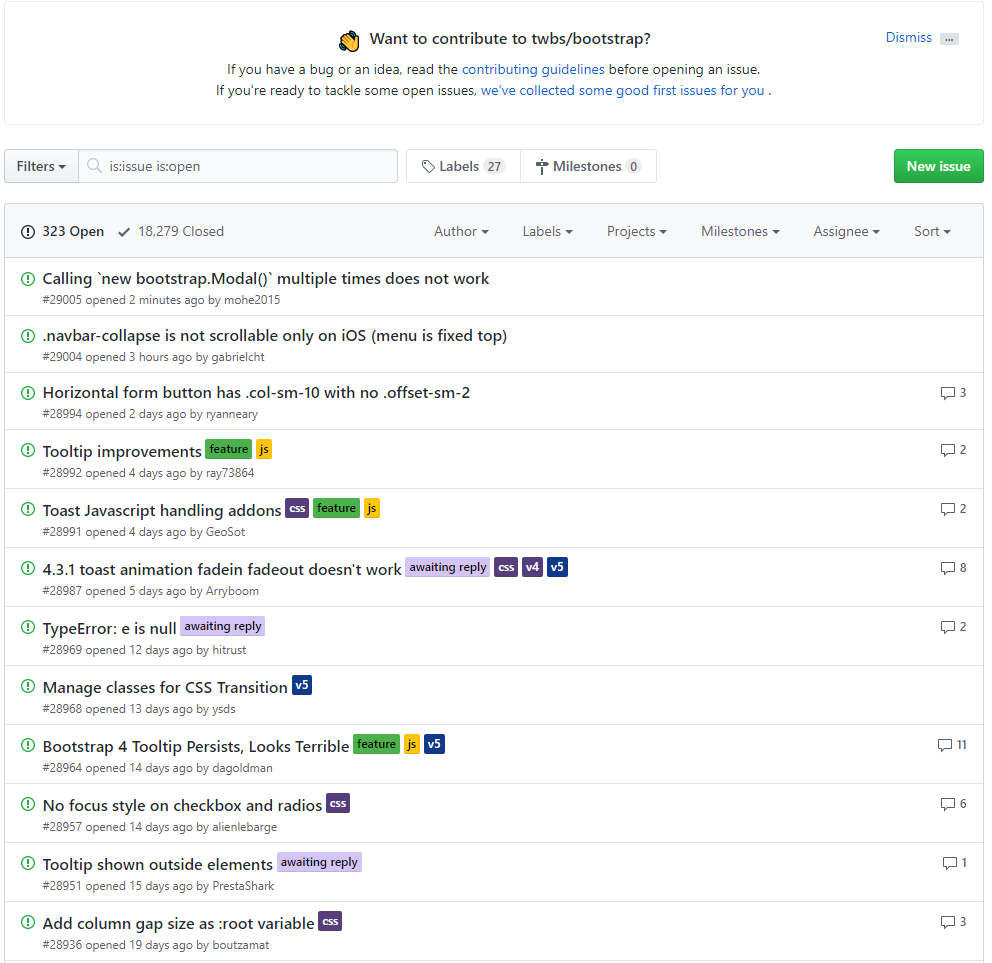Open comments of Horizontal form button issue
Image resolution: width=992 pixels, height=963 pixels.
point(953,393)
